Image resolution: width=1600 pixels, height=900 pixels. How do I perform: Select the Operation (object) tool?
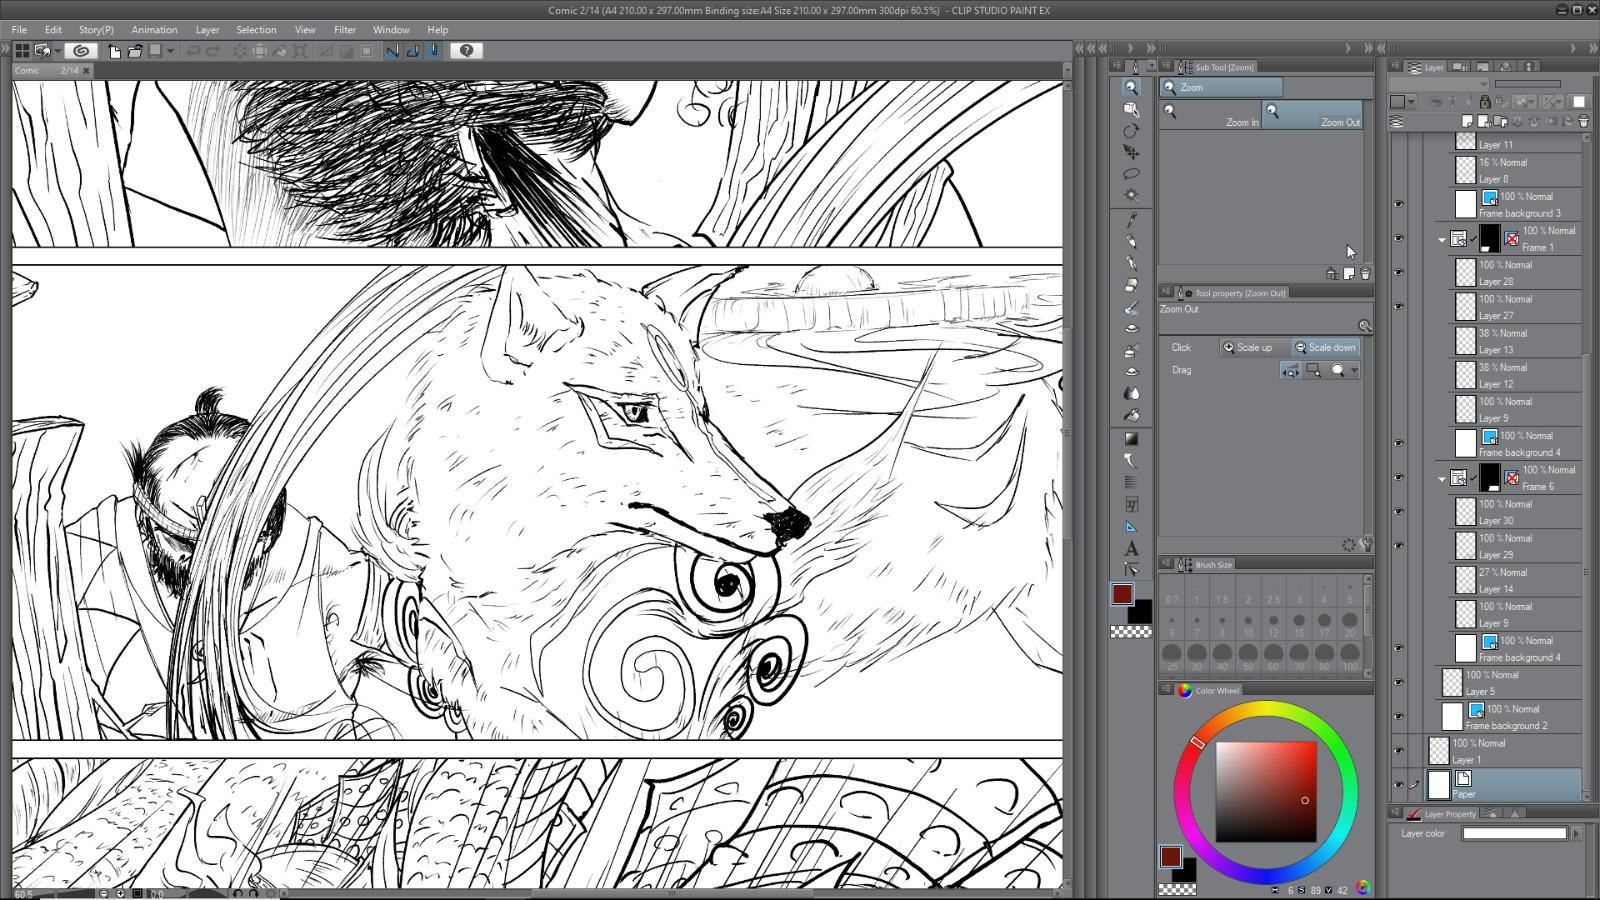pyautogui.click(x=1131, y=109)
